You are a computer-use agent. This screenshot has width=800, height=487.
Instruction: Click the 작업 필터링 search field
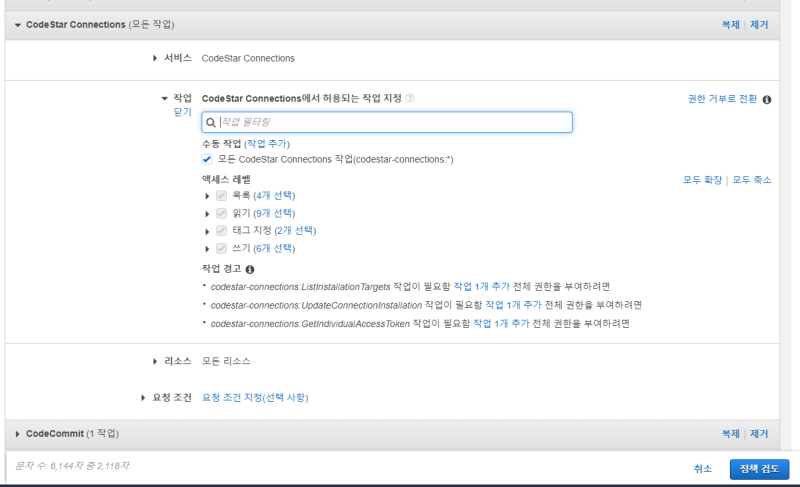(387, 122)
